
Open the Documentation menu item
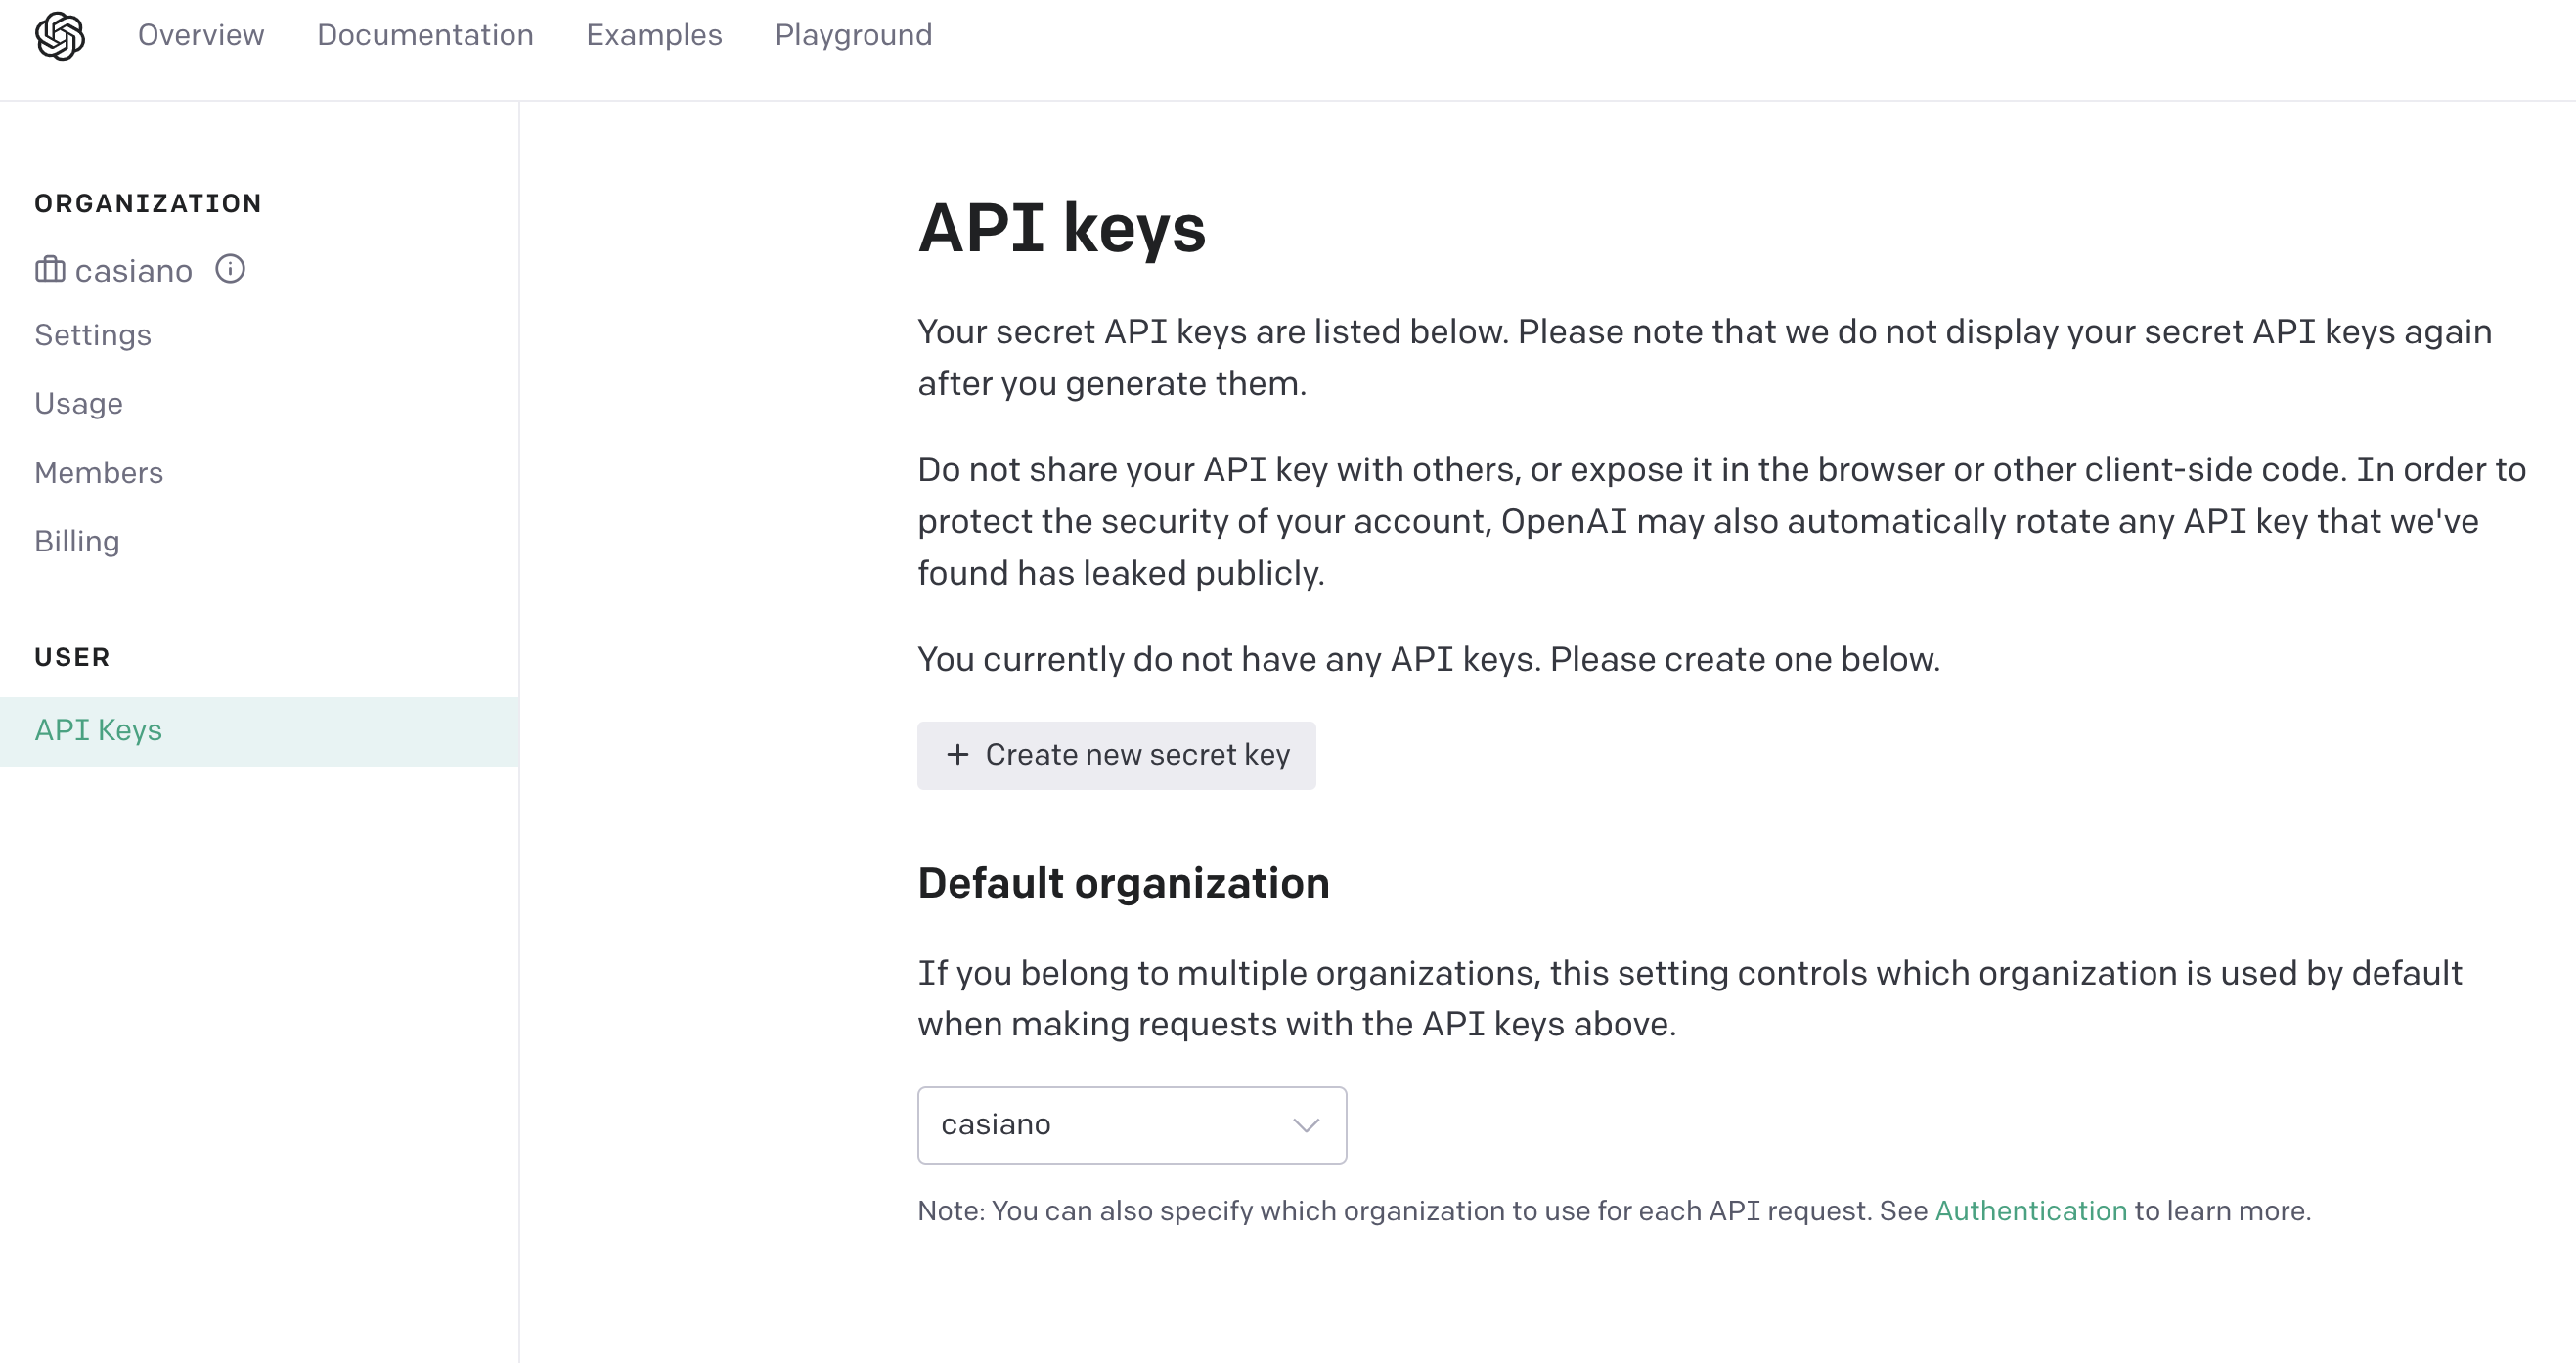point(425,35)
